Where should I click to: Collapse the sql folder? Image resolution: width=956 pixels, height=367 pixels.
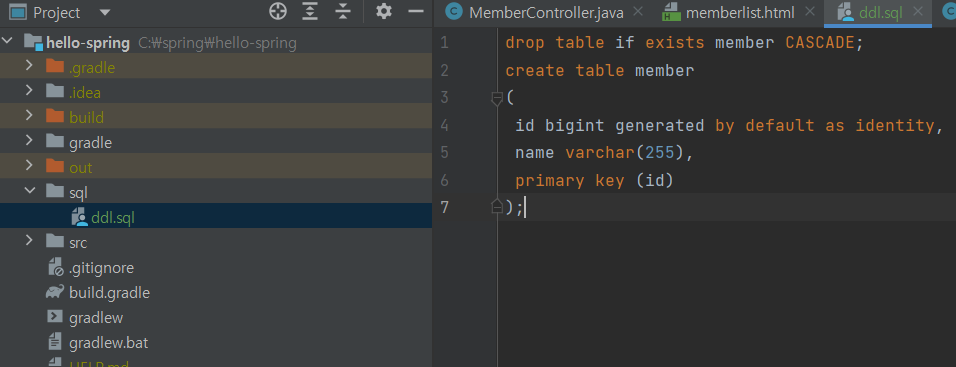[x=29, y=191]
